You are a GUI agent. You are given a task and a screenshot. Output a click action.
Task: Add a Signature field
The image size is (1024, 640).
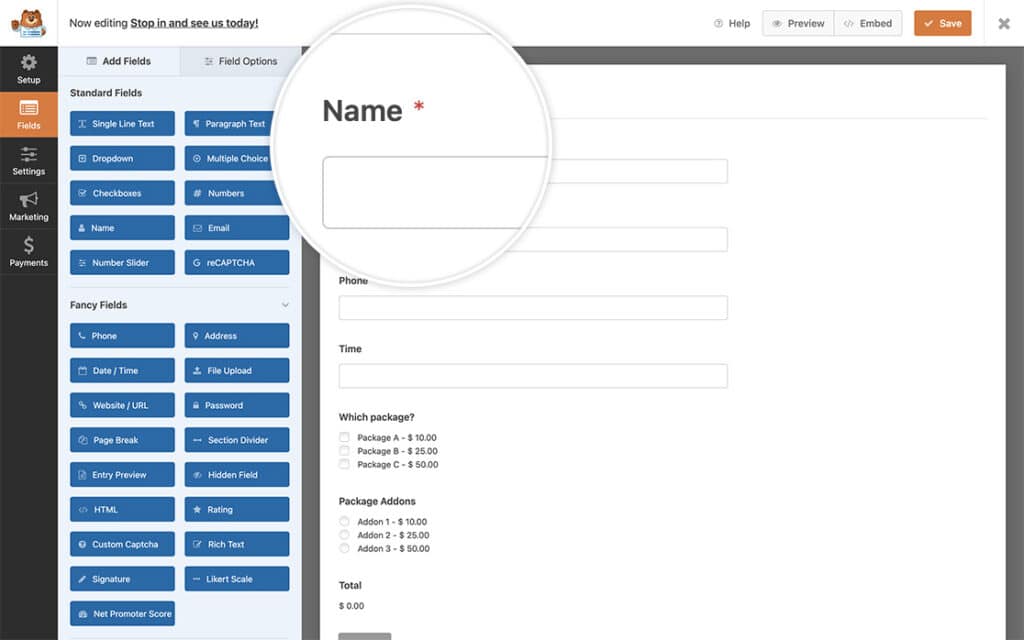121,578
